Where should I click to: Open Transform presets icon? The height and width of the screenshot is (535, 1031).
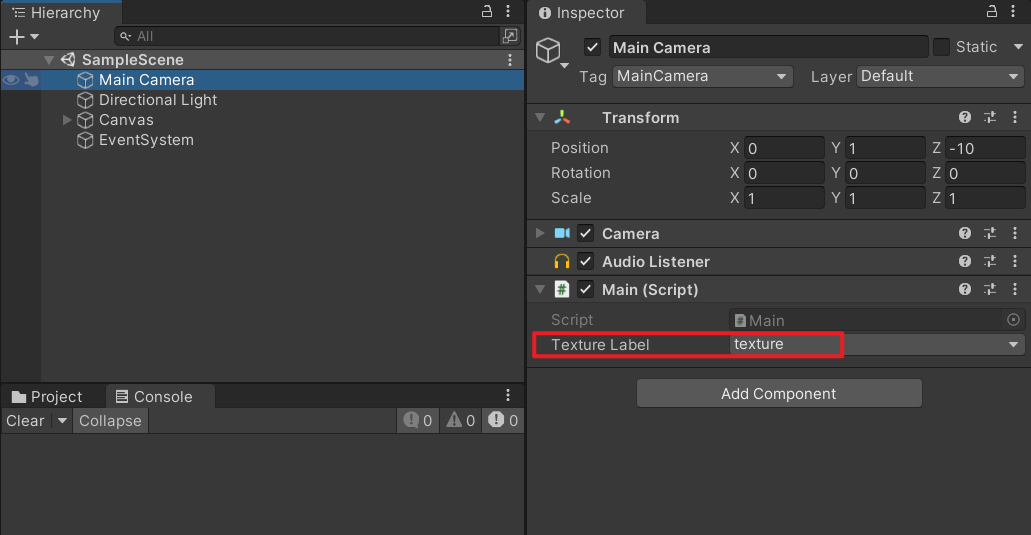(x=990, y=117)
